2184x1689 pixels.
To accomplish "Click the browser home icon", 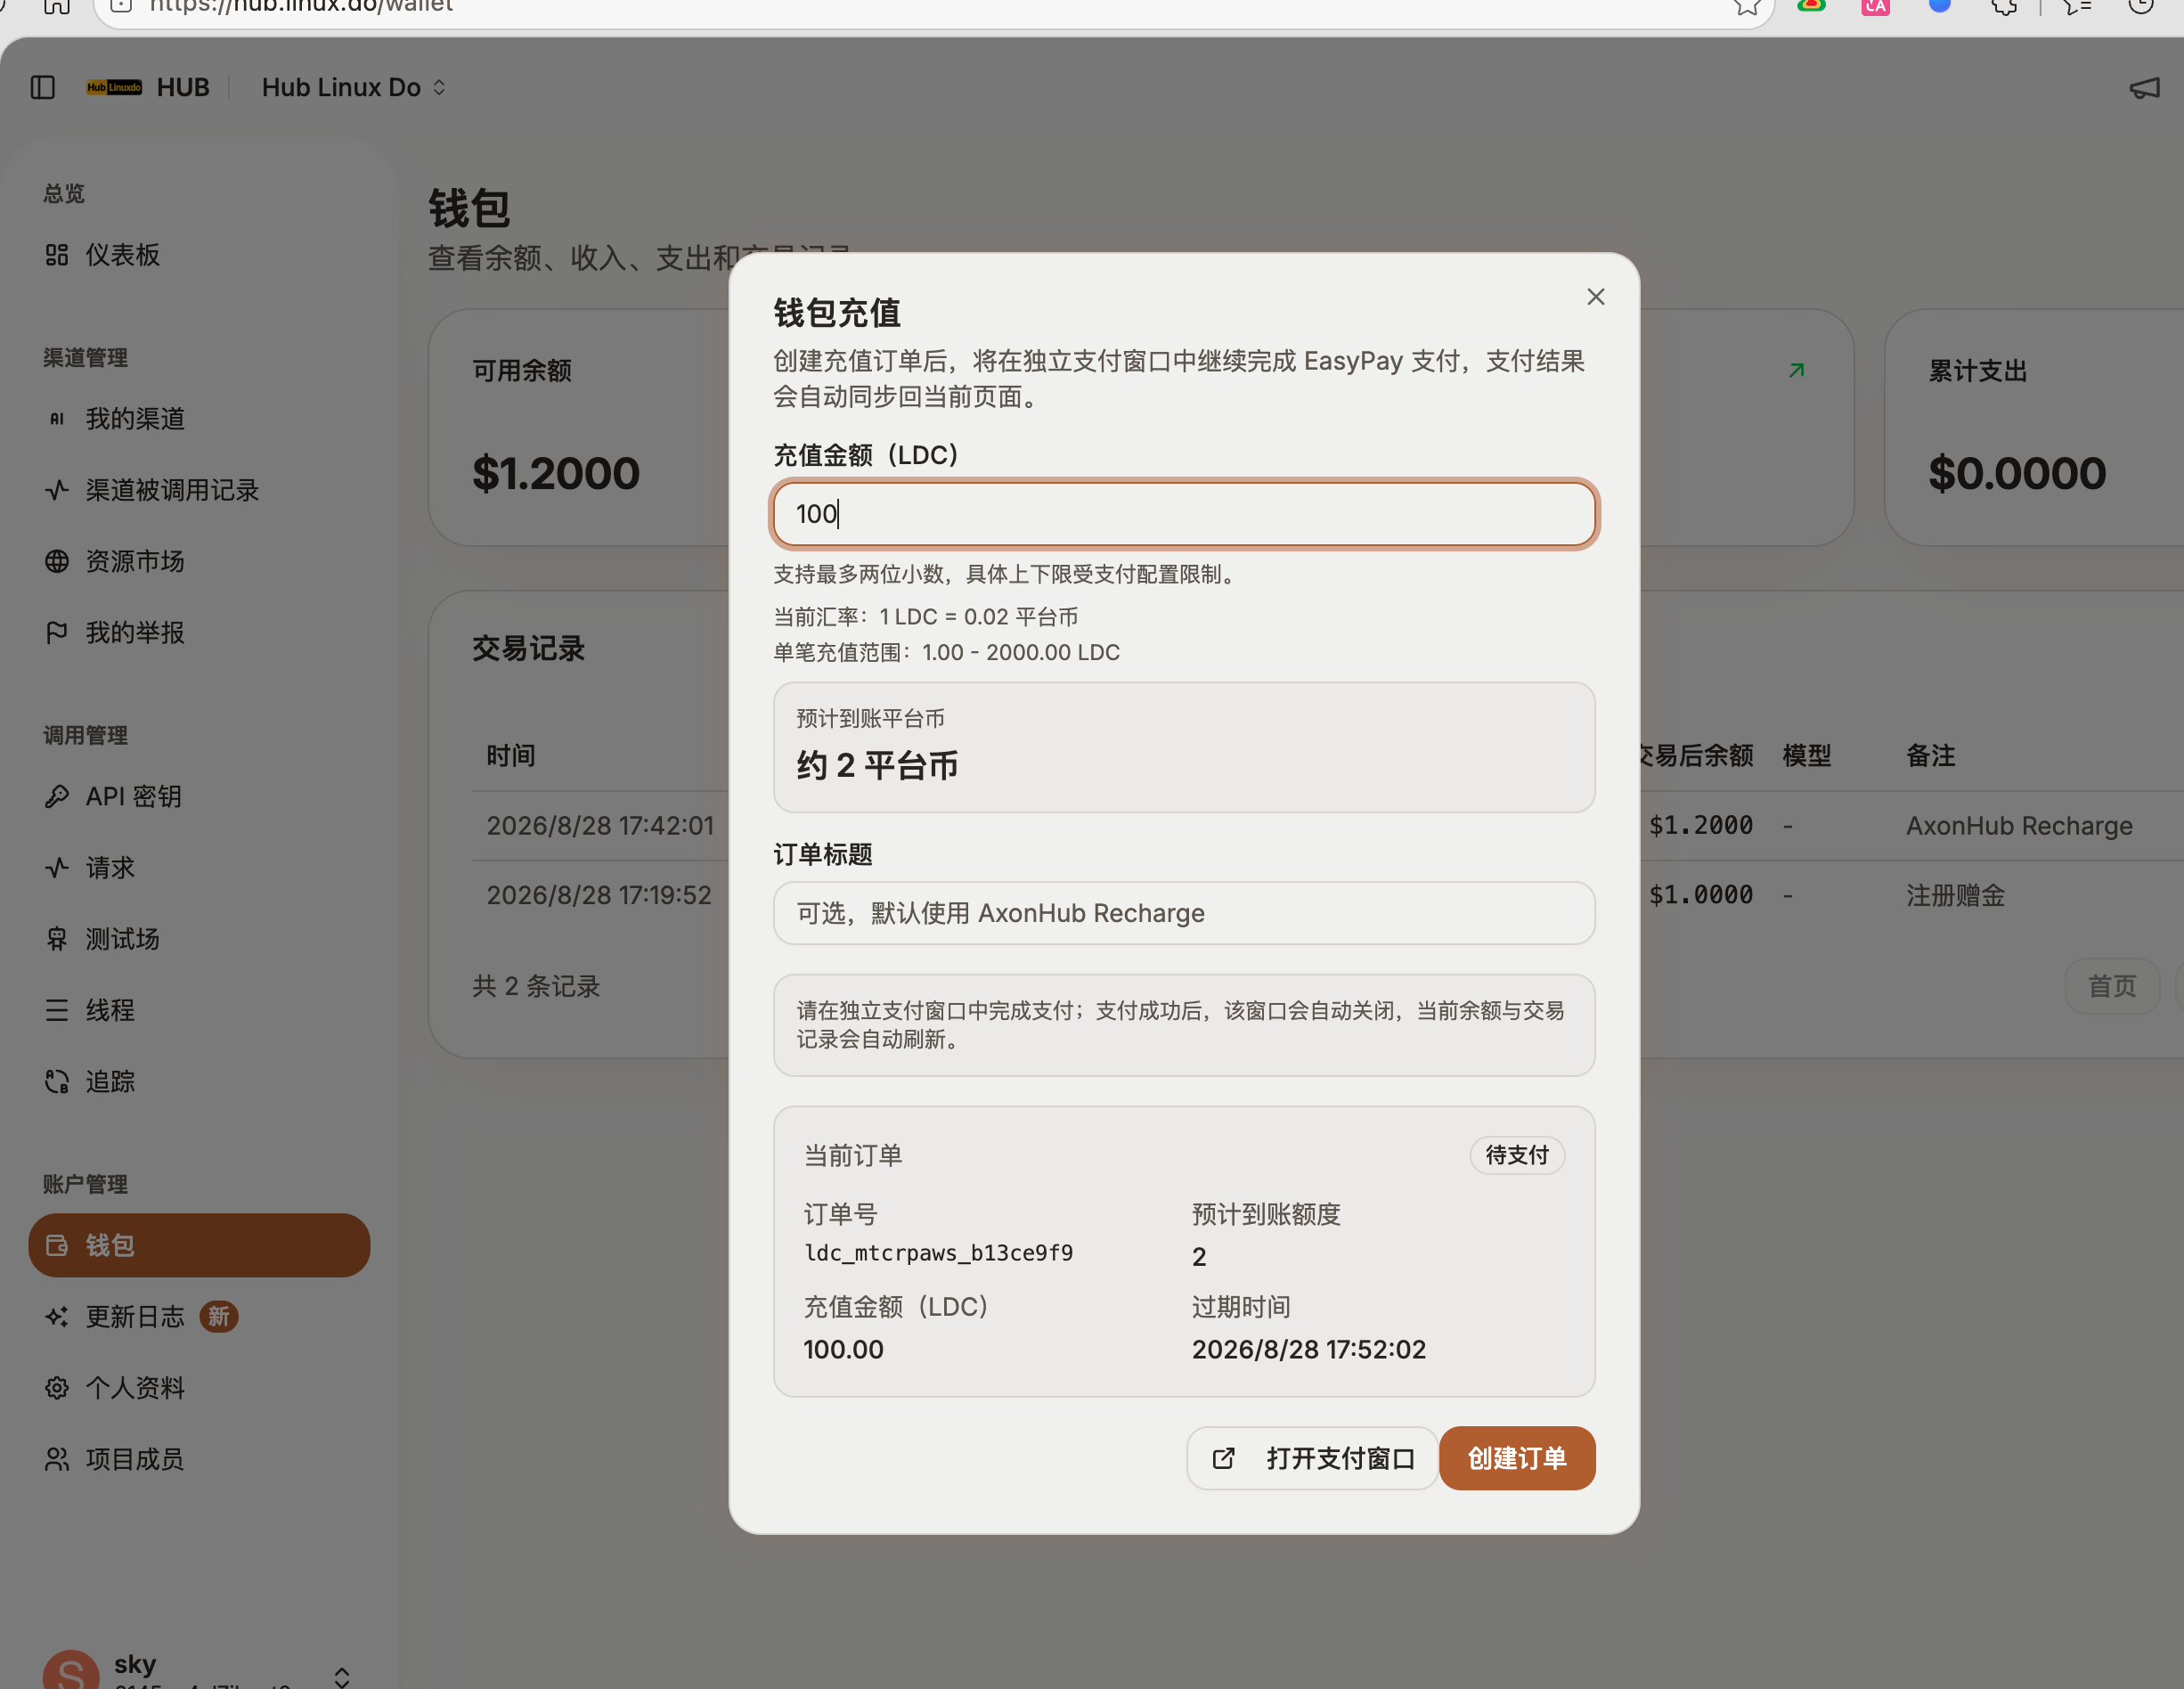I will pyautogui.click(x=57, y=6).
